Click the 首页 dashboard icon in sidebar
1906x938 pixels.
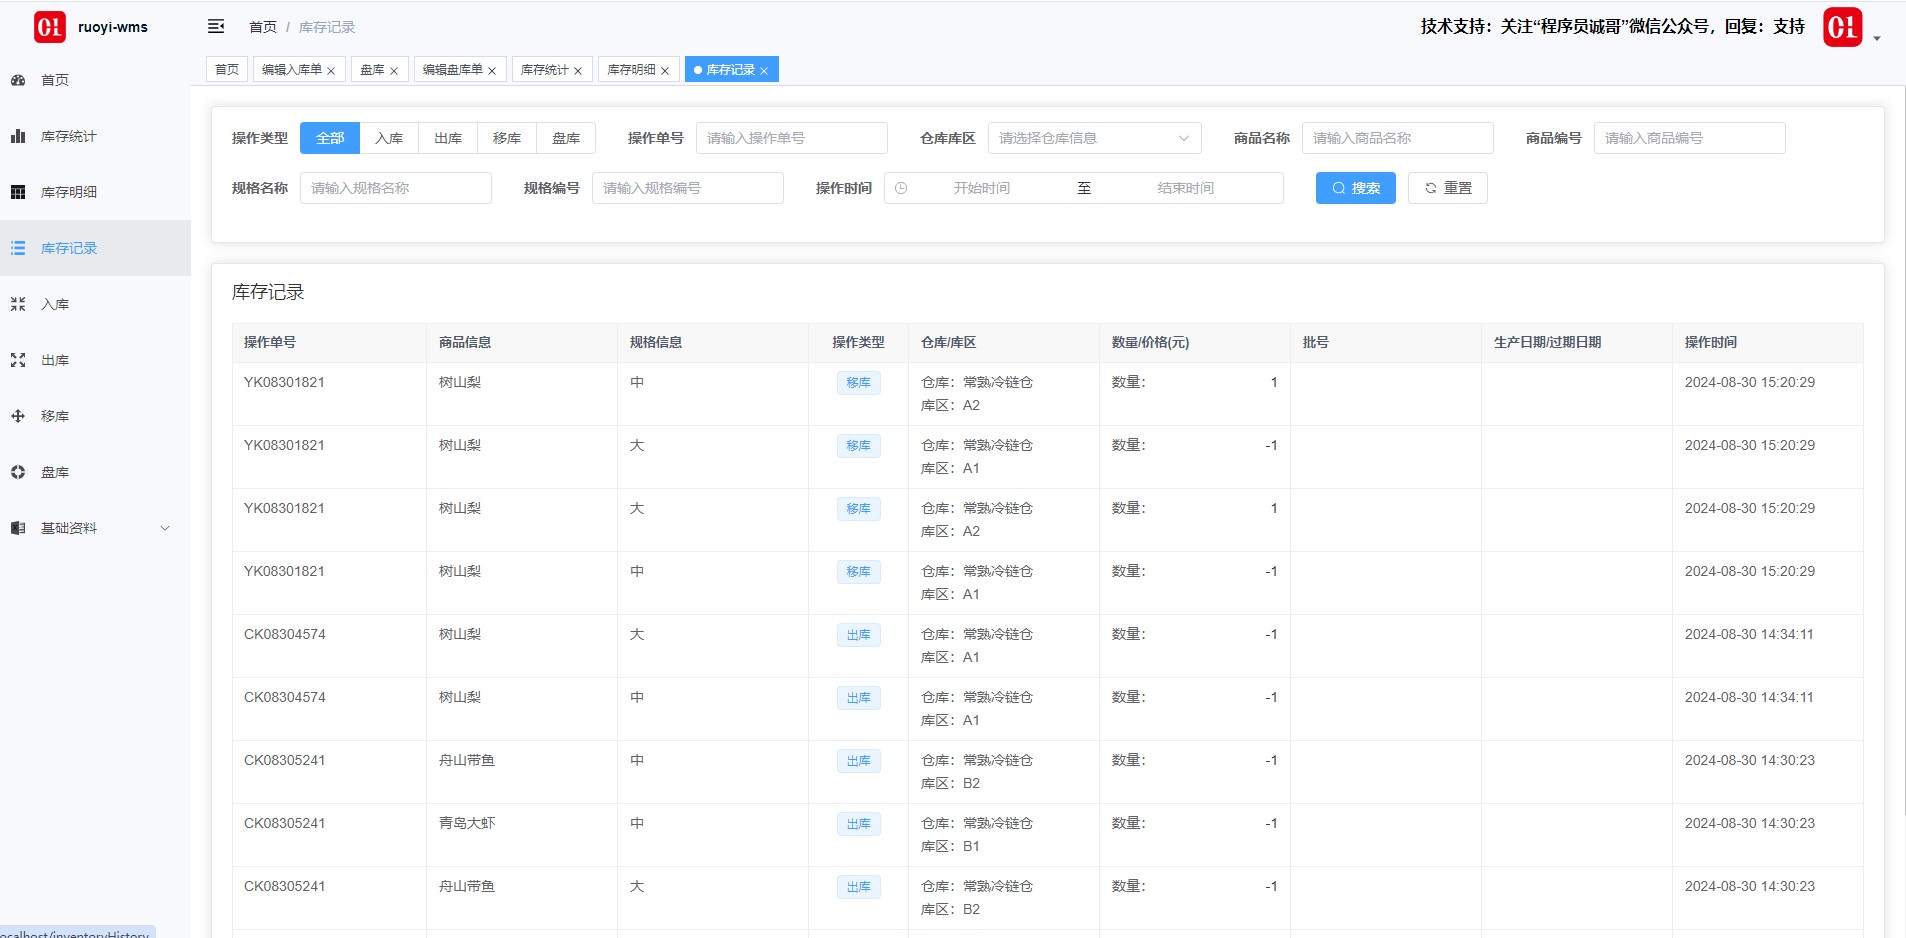[18, 80]
